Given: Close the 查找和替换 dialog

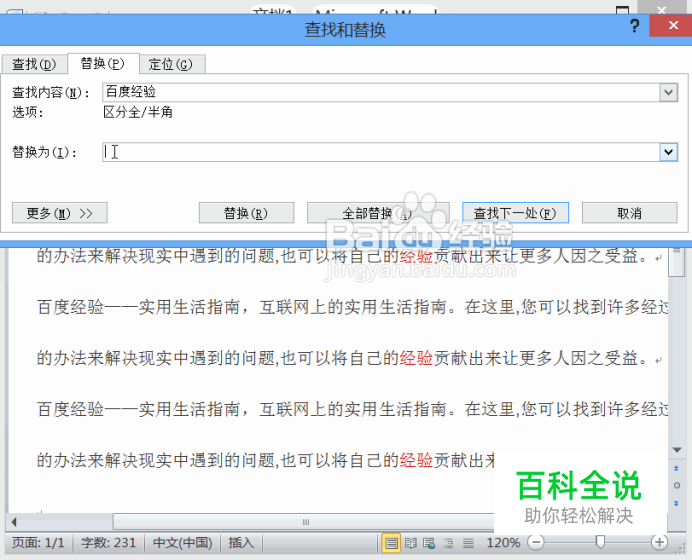Looking at the screenshot, I should point(671,26).
